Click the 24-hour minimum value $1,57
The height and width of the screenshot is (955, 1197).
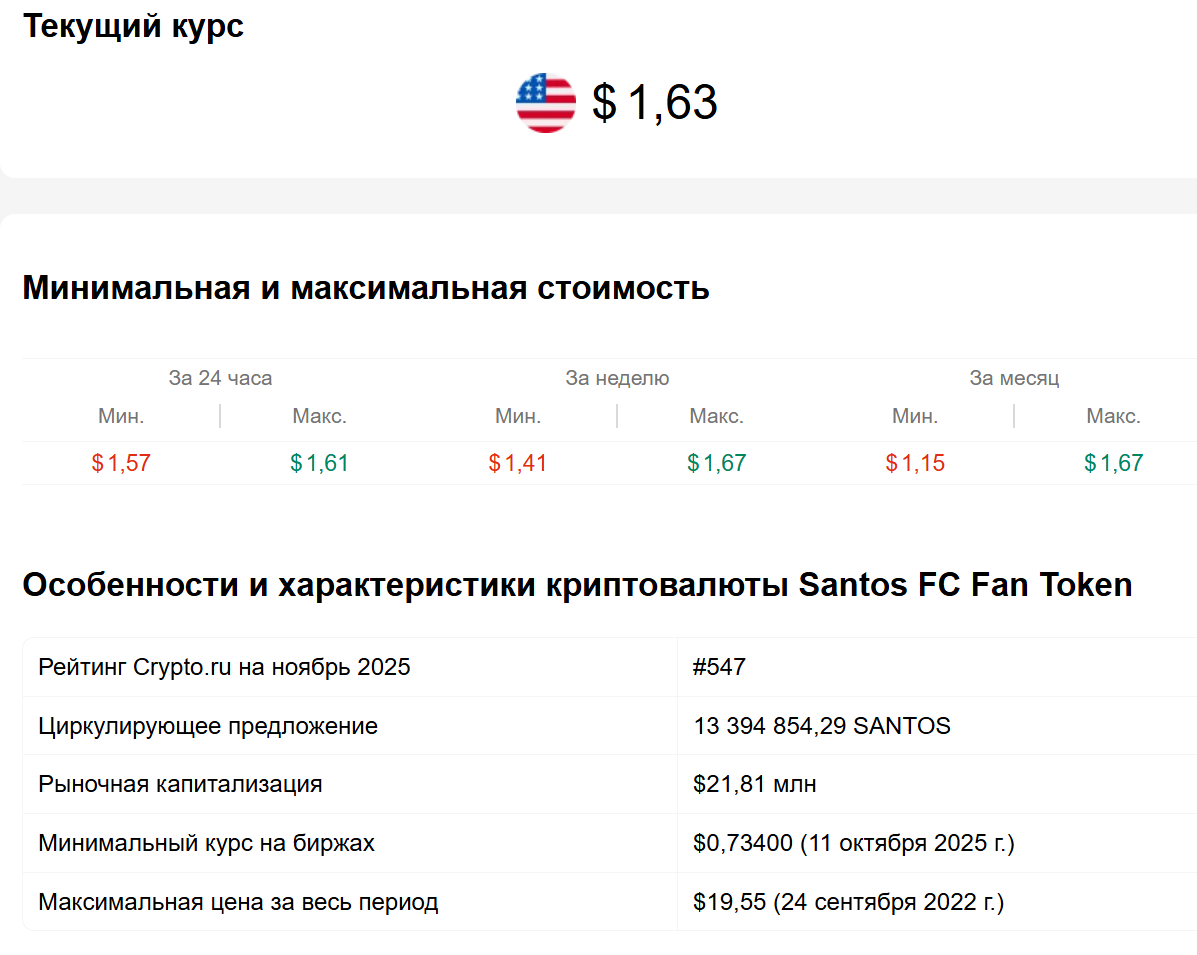point(121,463)
